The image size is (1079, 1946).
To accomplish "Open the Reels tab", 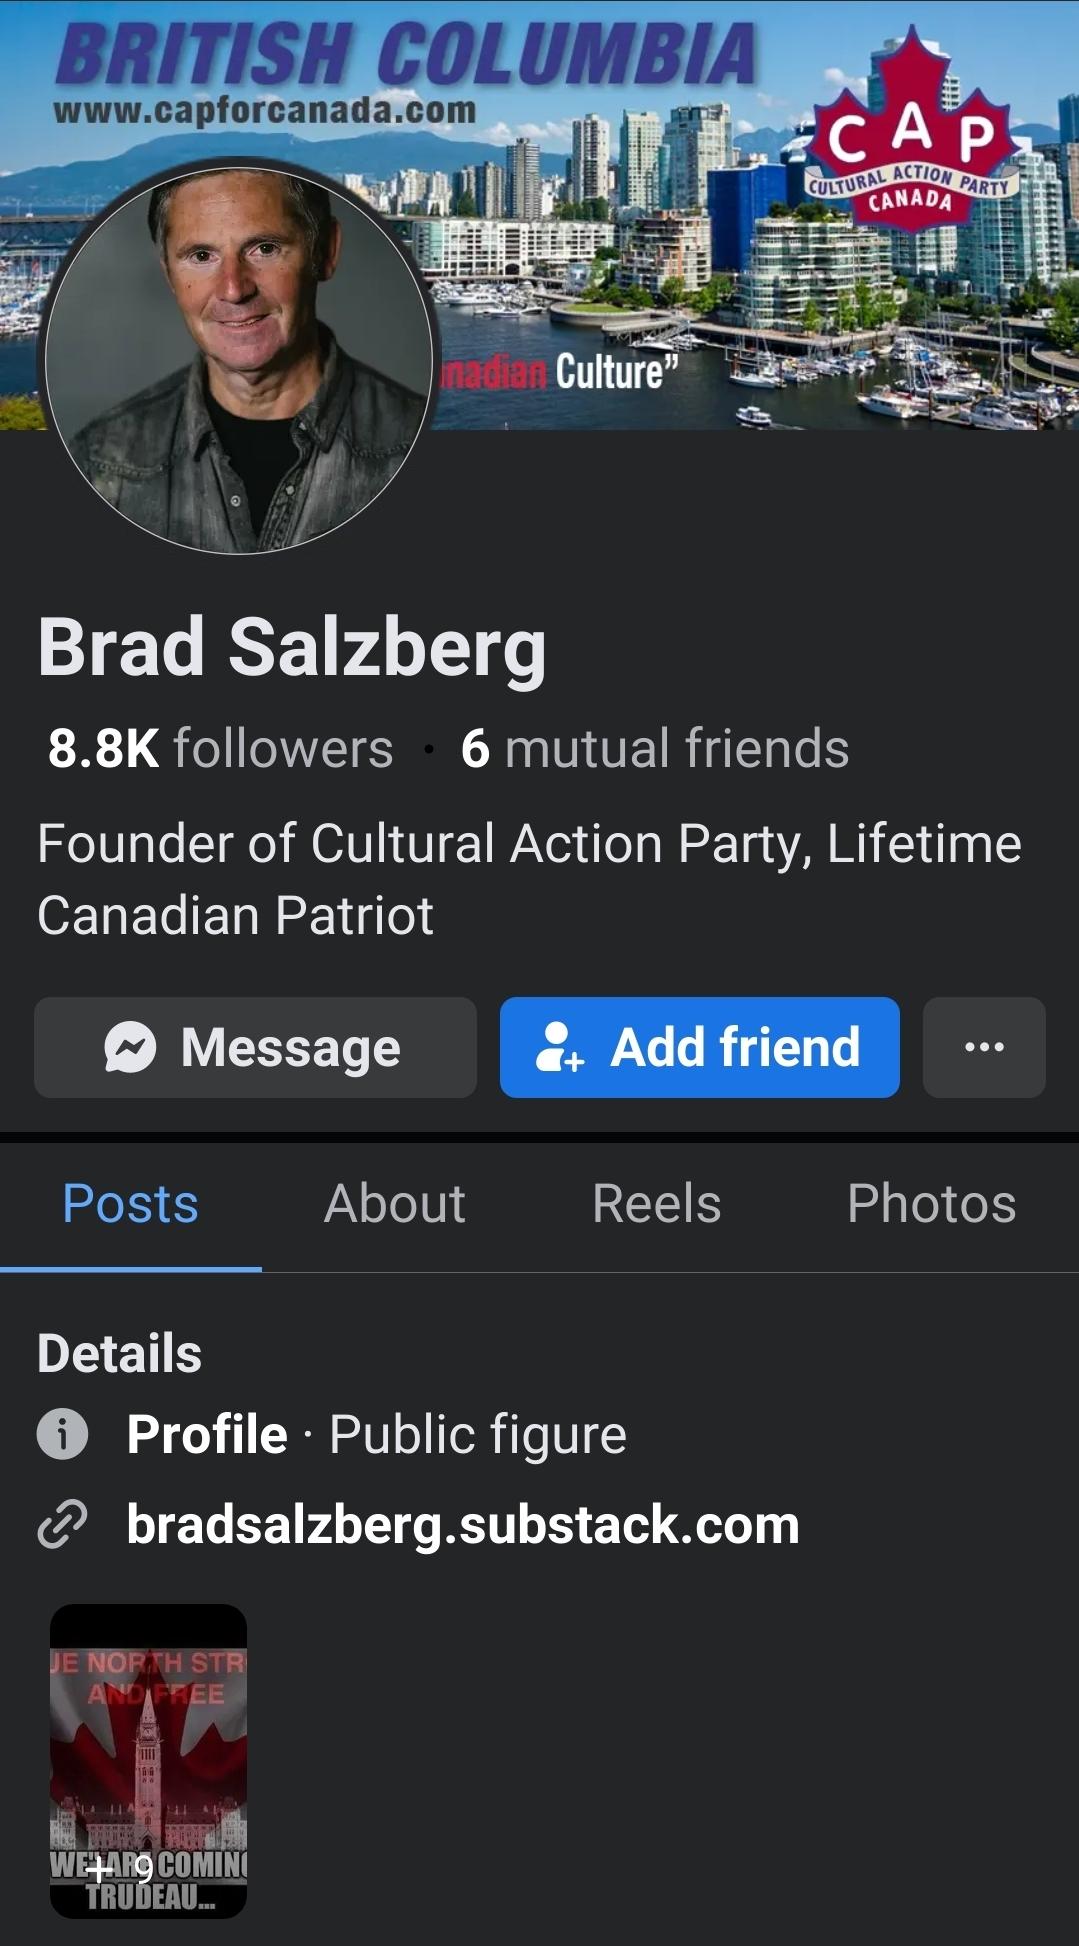I will tap(656, 1203).
